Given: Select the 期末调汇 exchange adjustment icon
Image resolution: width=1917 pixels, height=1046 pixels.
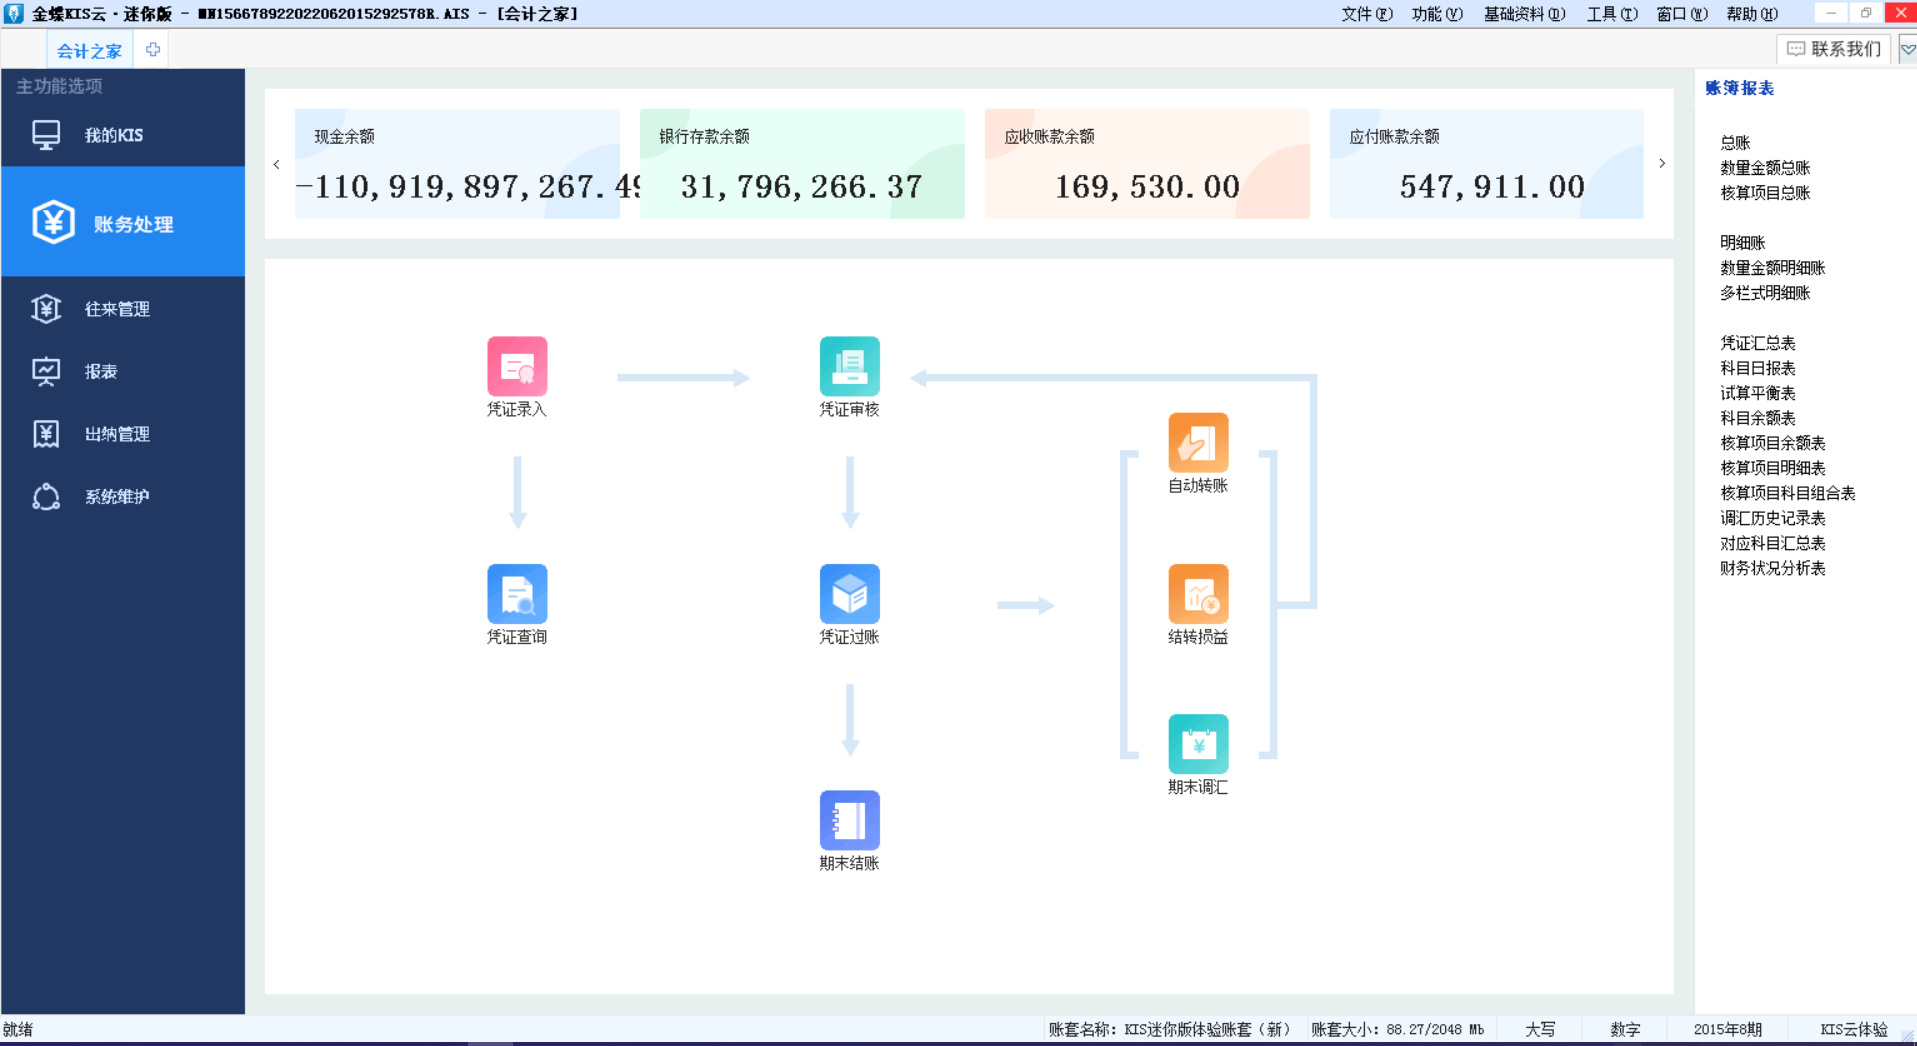Looking at the screenshot, I should click(x=1197, y=744).
